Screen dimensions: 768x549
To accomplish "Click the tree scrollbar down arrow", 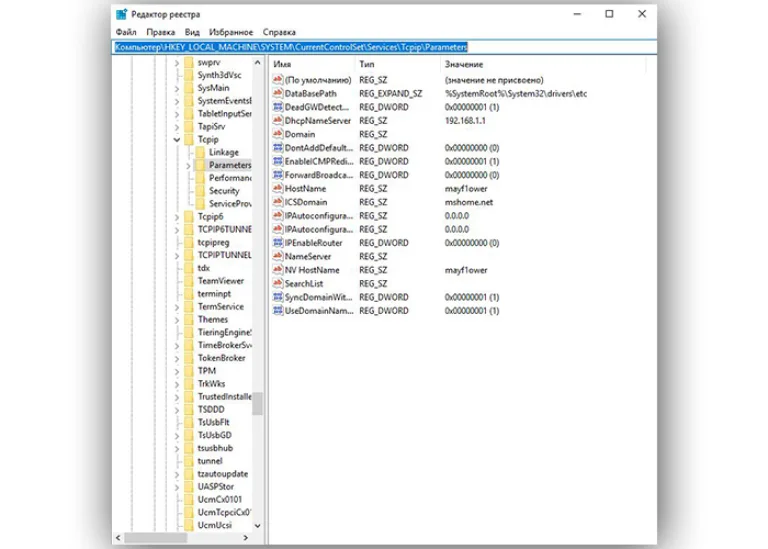I will pyautogui.click(x=258, y=525).
